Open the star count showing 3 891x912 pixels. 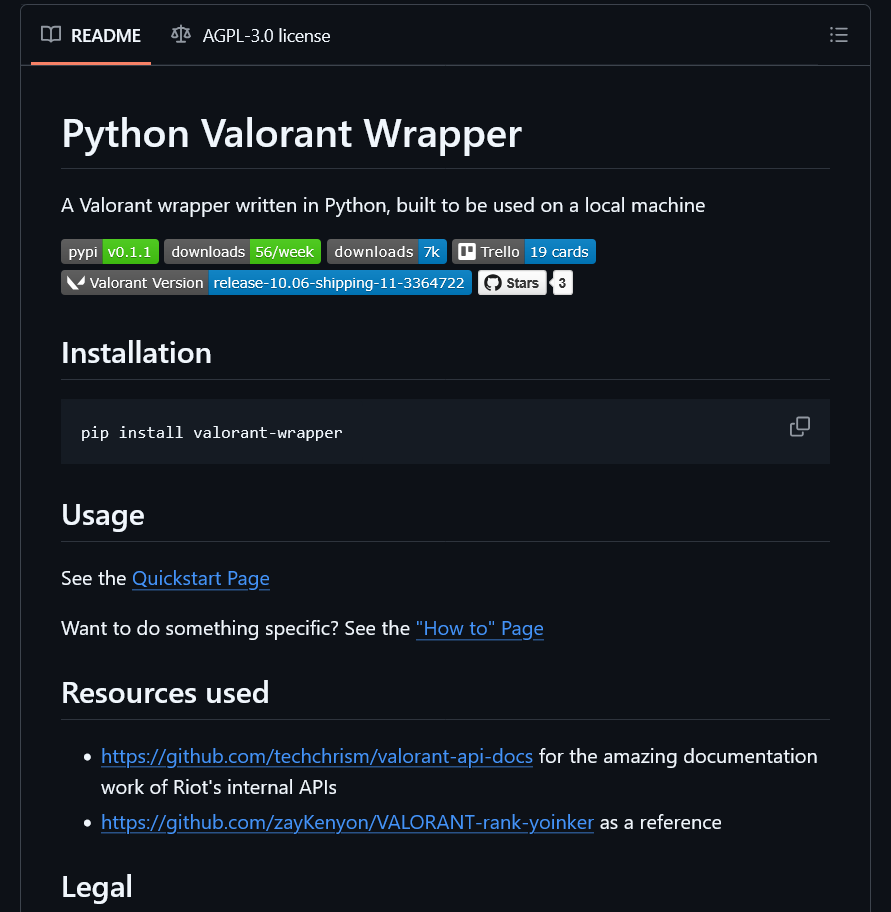(562, 283)
